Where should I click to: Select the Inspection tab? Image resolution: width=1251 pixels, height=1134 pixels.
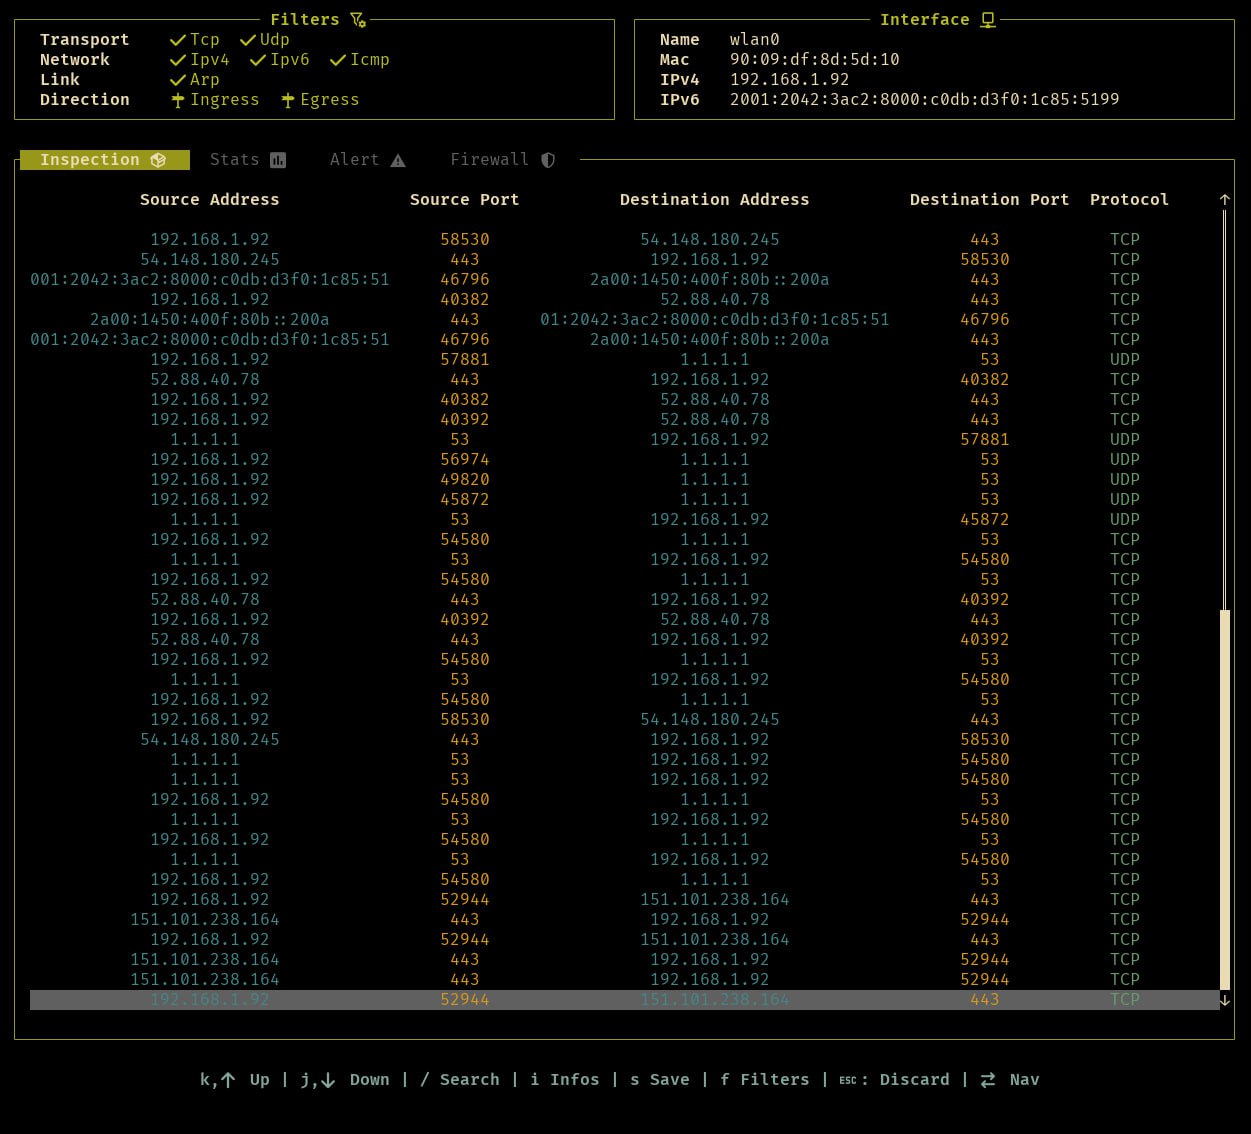105,160
